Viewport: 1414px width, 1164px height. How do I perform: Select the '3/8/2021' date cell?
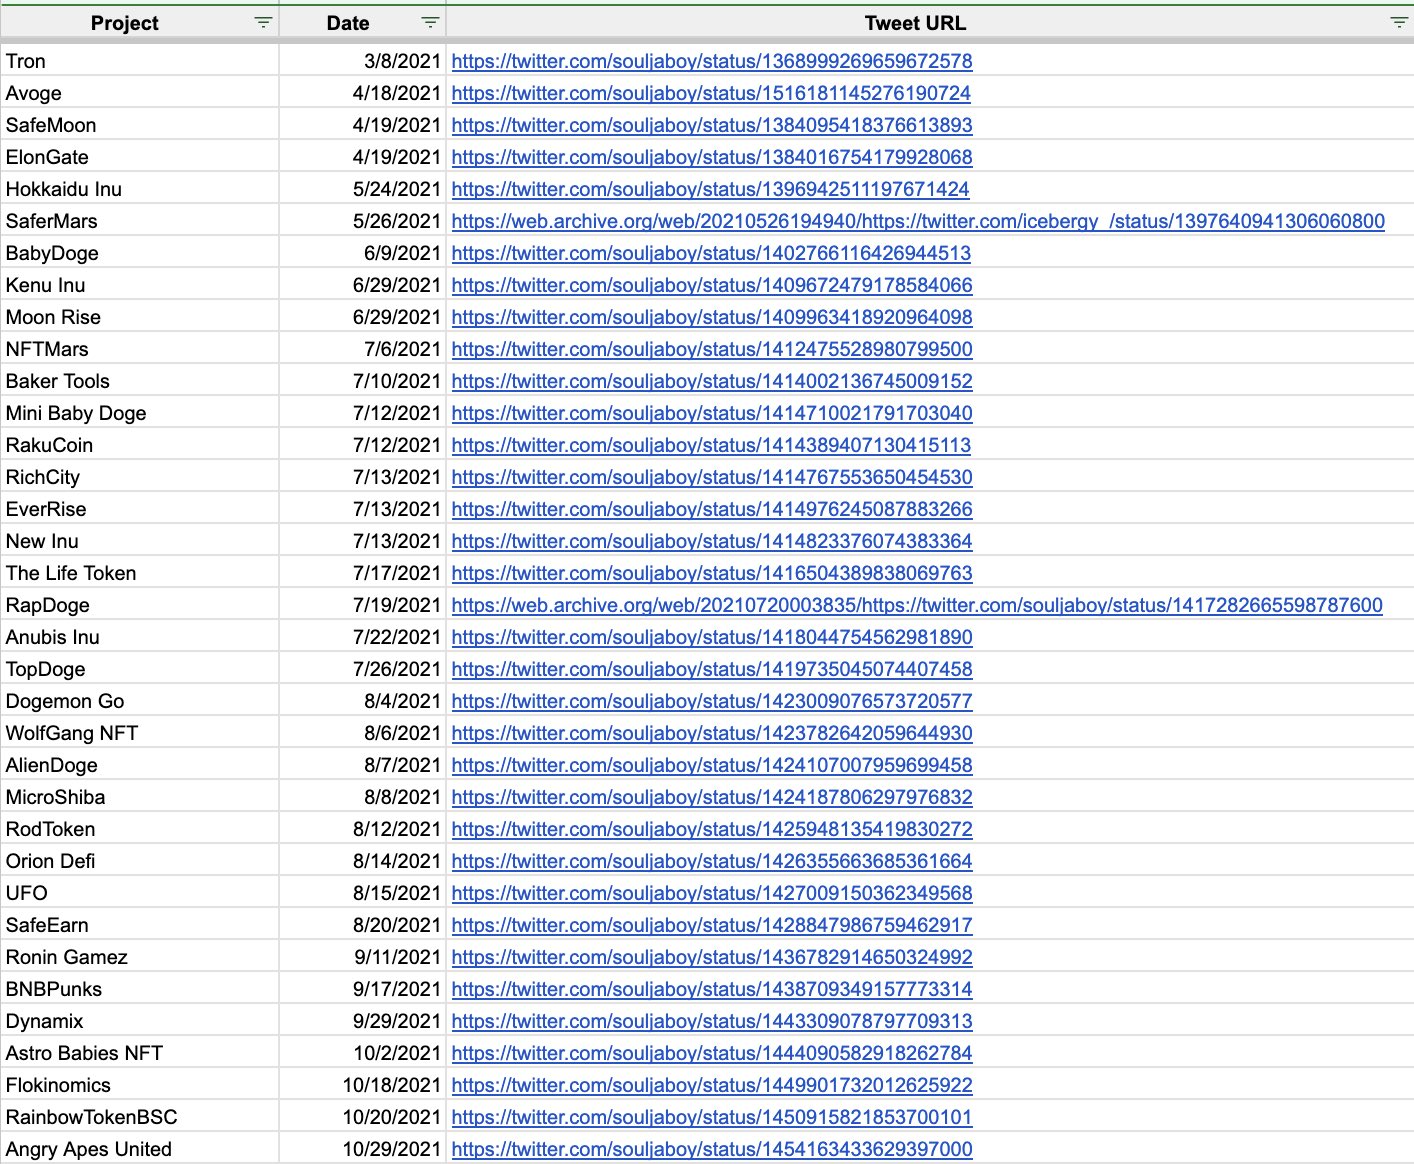[362, 61]
